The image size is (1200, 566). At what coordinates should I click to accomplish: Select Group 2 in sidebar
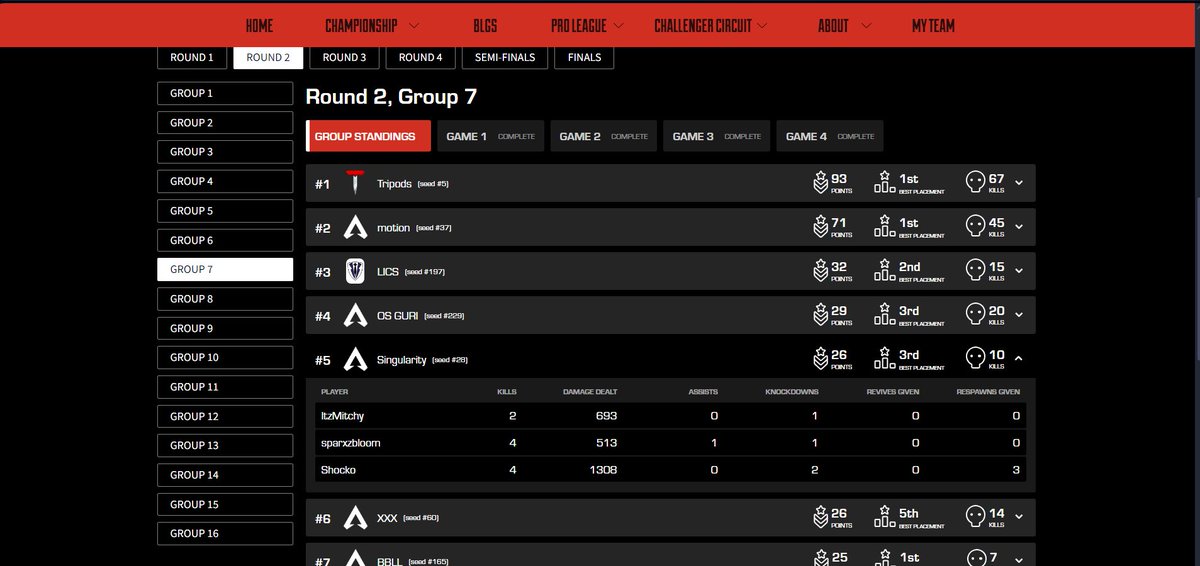225,123
